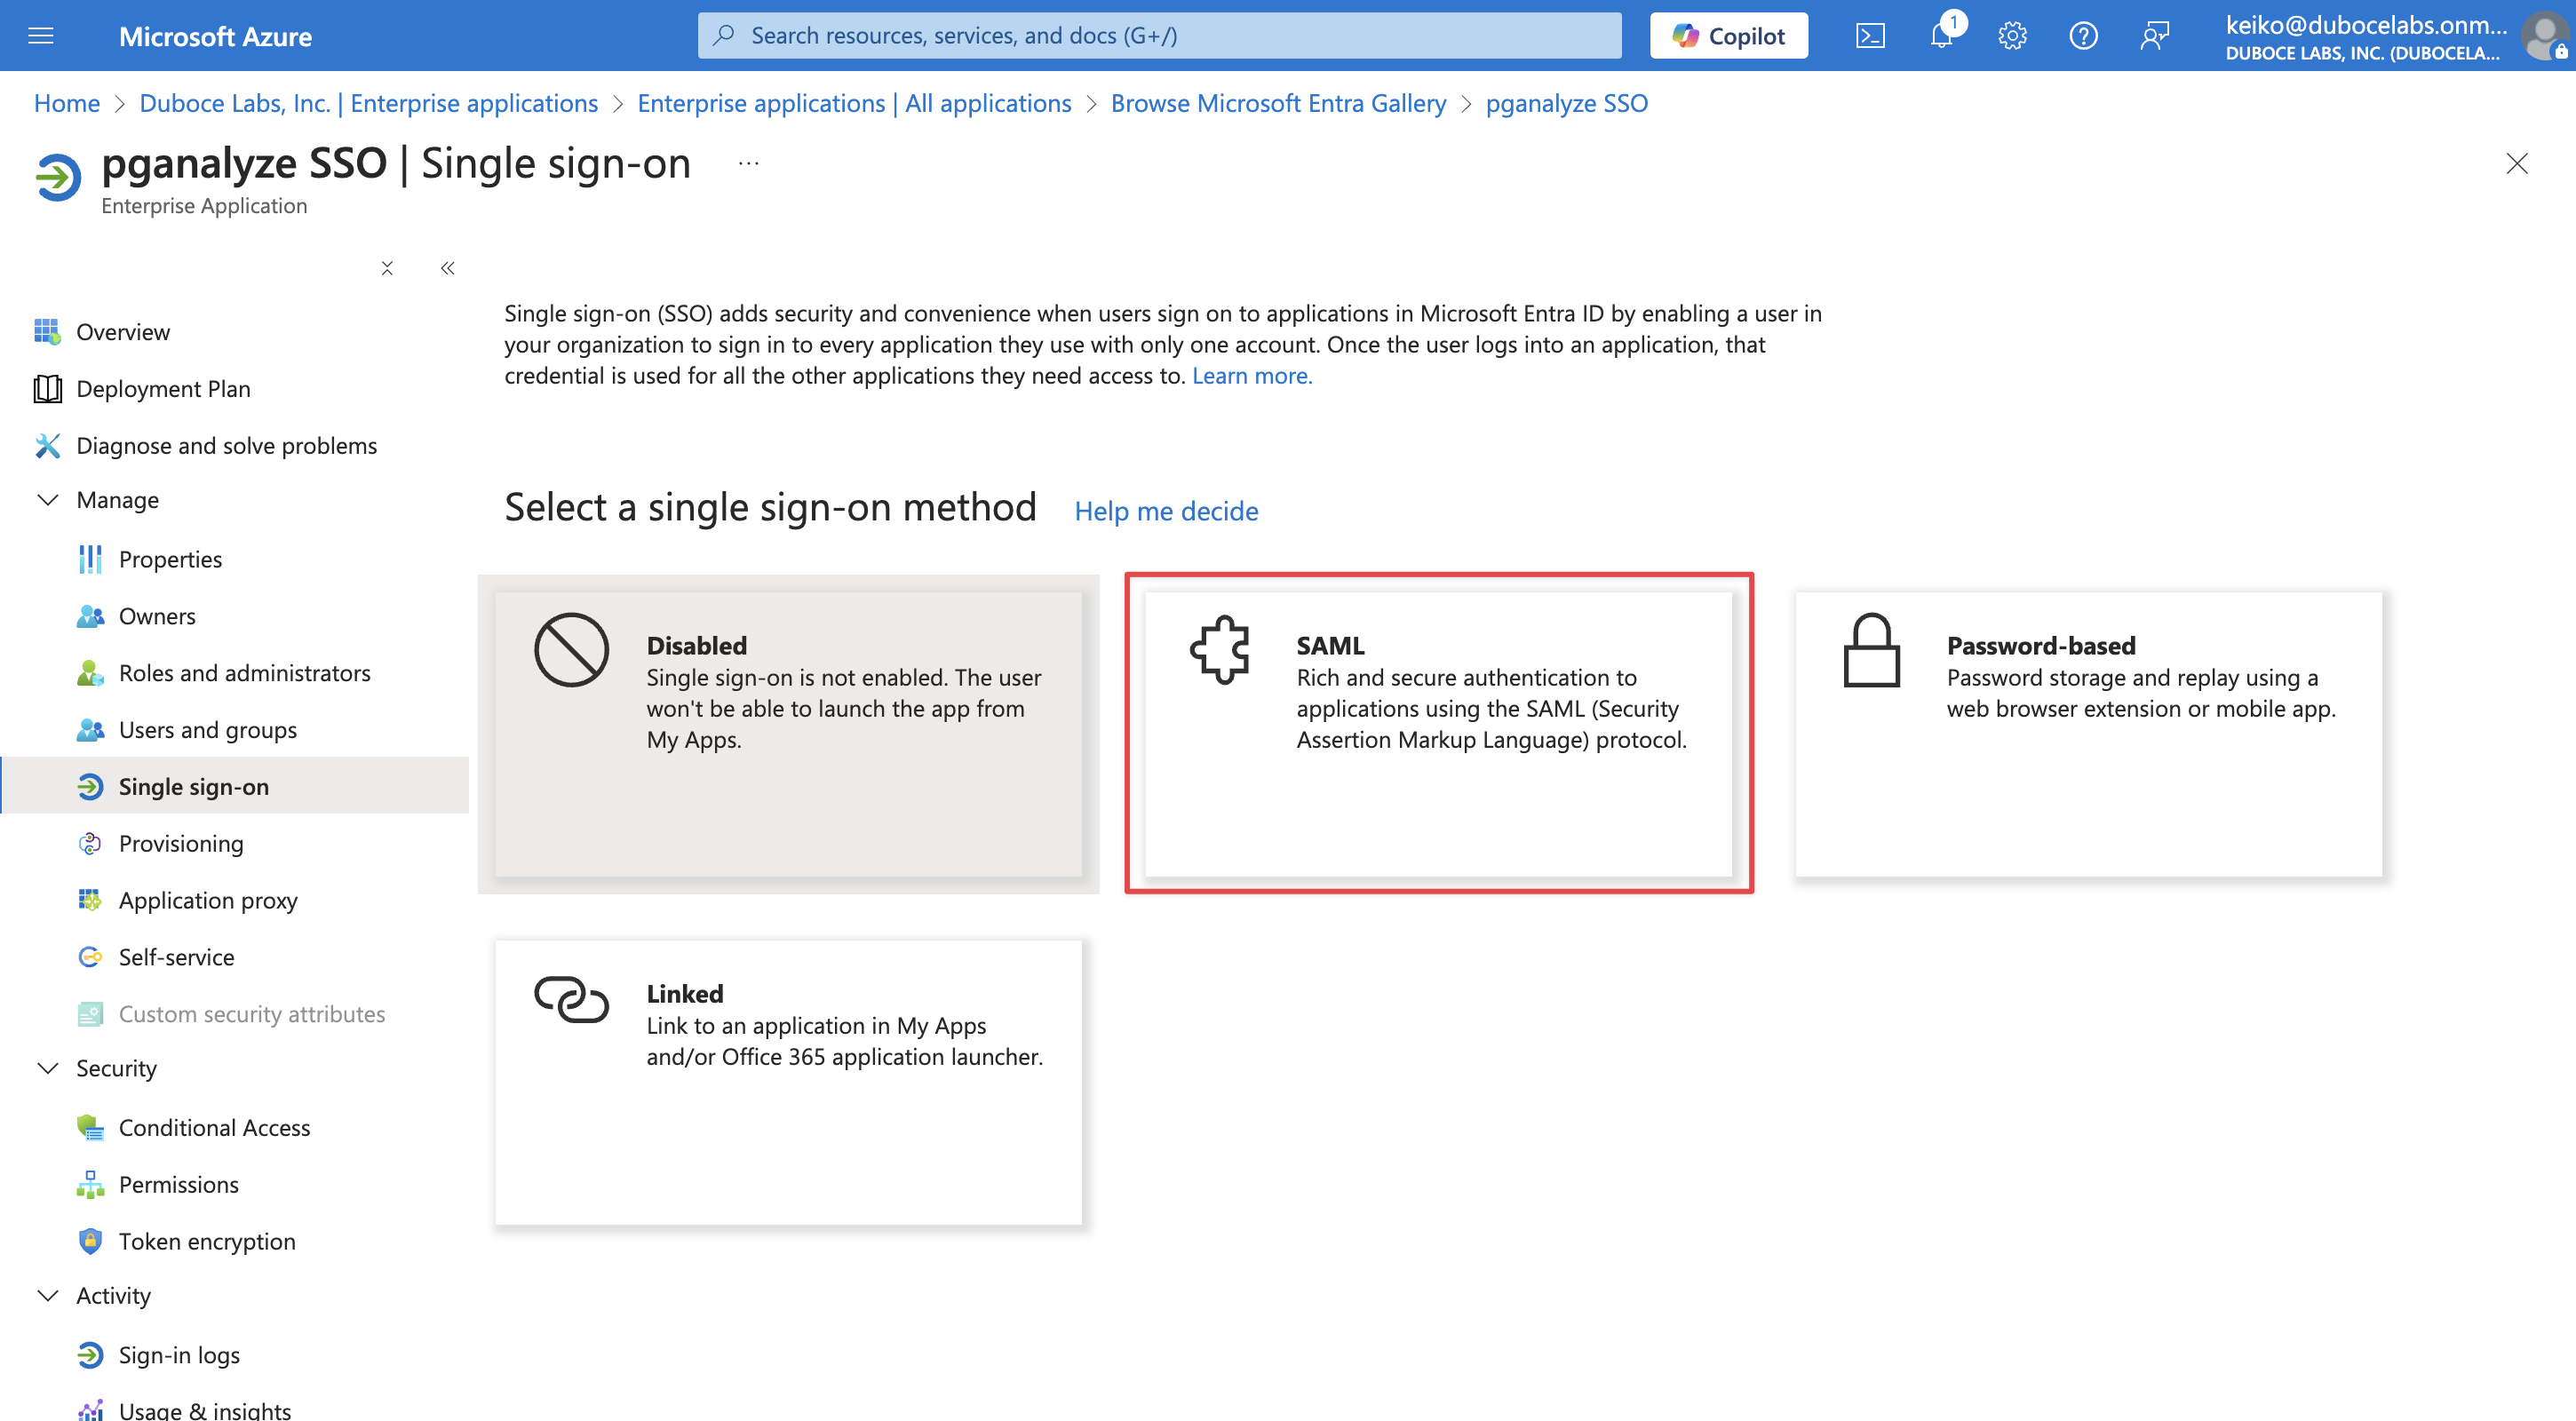Image resolution: width=2576 pixels, height=1421 pixels.
Task: Click the Disabled prohibited circle icon
Action: click(x=571, y=650)
